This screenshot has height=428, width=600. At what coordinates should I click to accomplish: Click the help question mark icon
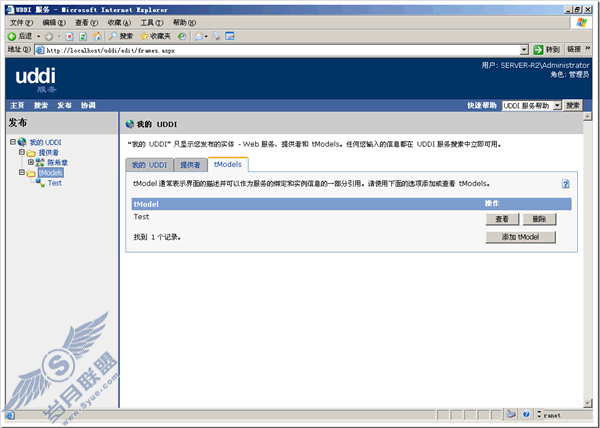point(566,184)
